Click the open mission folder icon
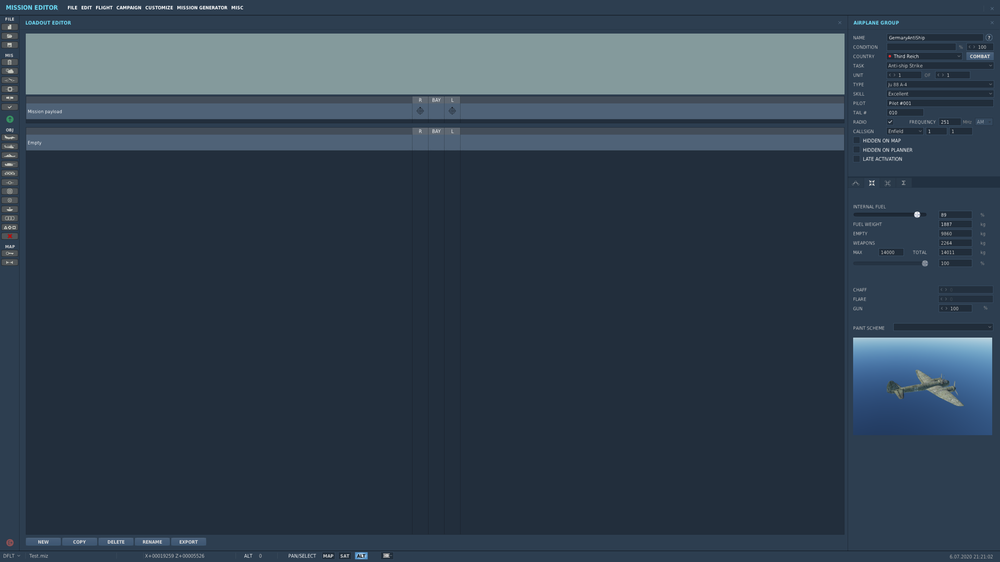This screenshot has width=1000, height=562. click(x=10, y=36)
